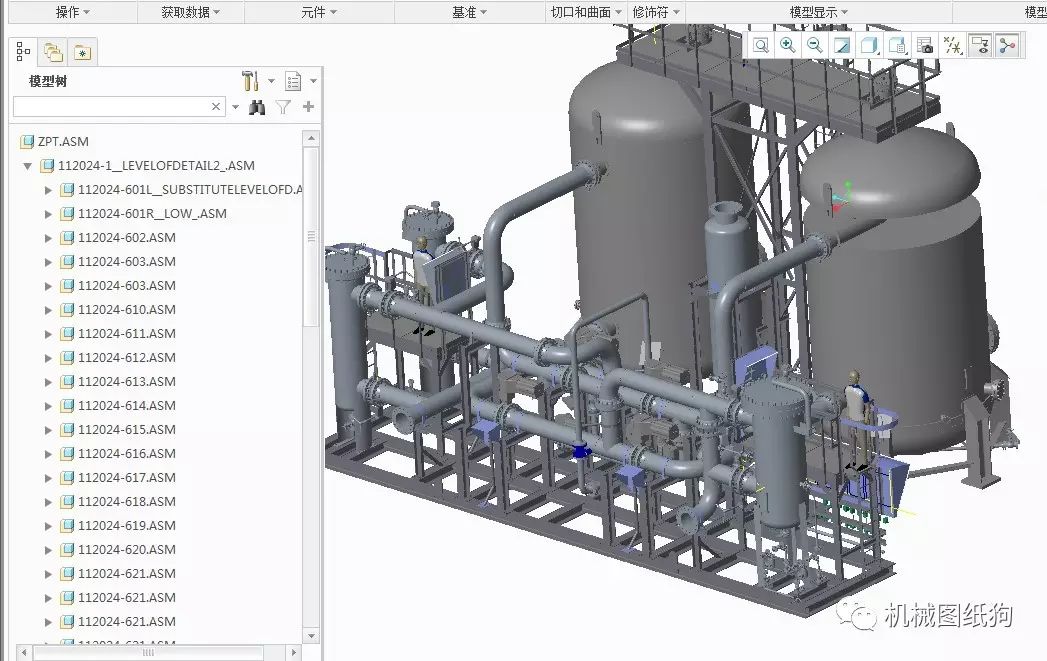Open the display style cube icon
The image size is (1047, 661).
pyautogui.click(x=869, y=45)
